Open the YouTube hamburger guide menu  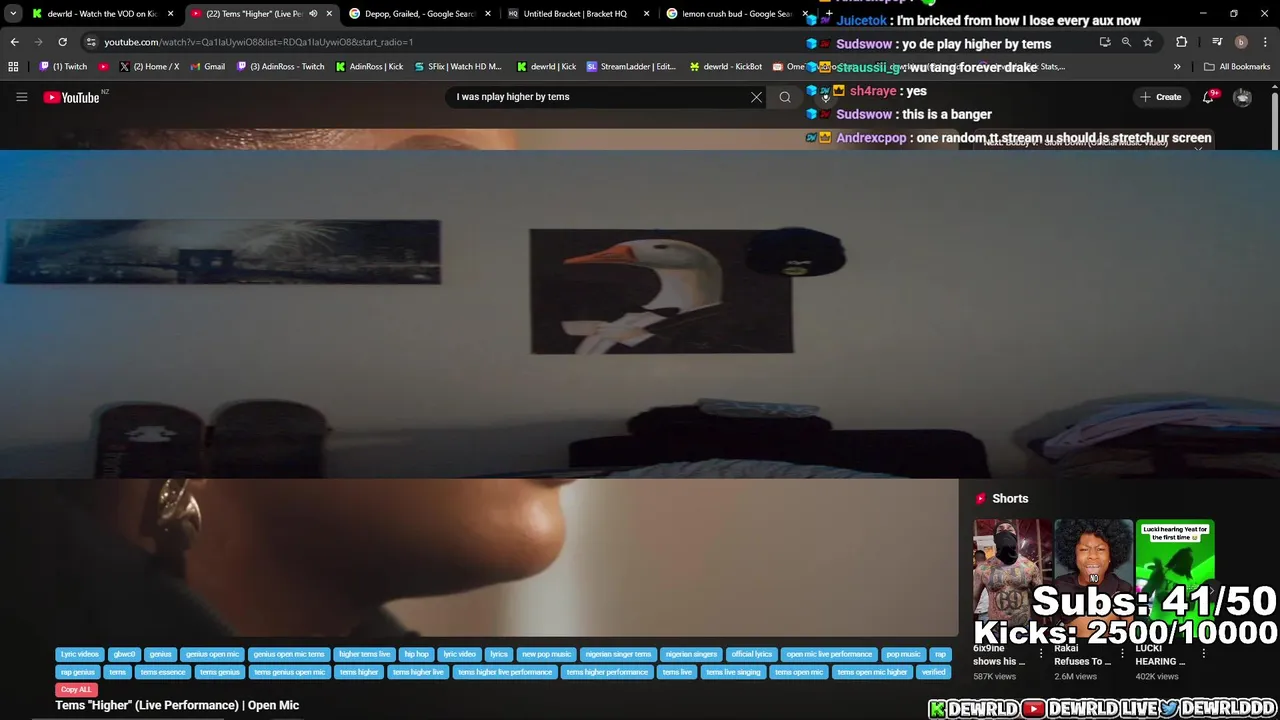pos(21,97)
